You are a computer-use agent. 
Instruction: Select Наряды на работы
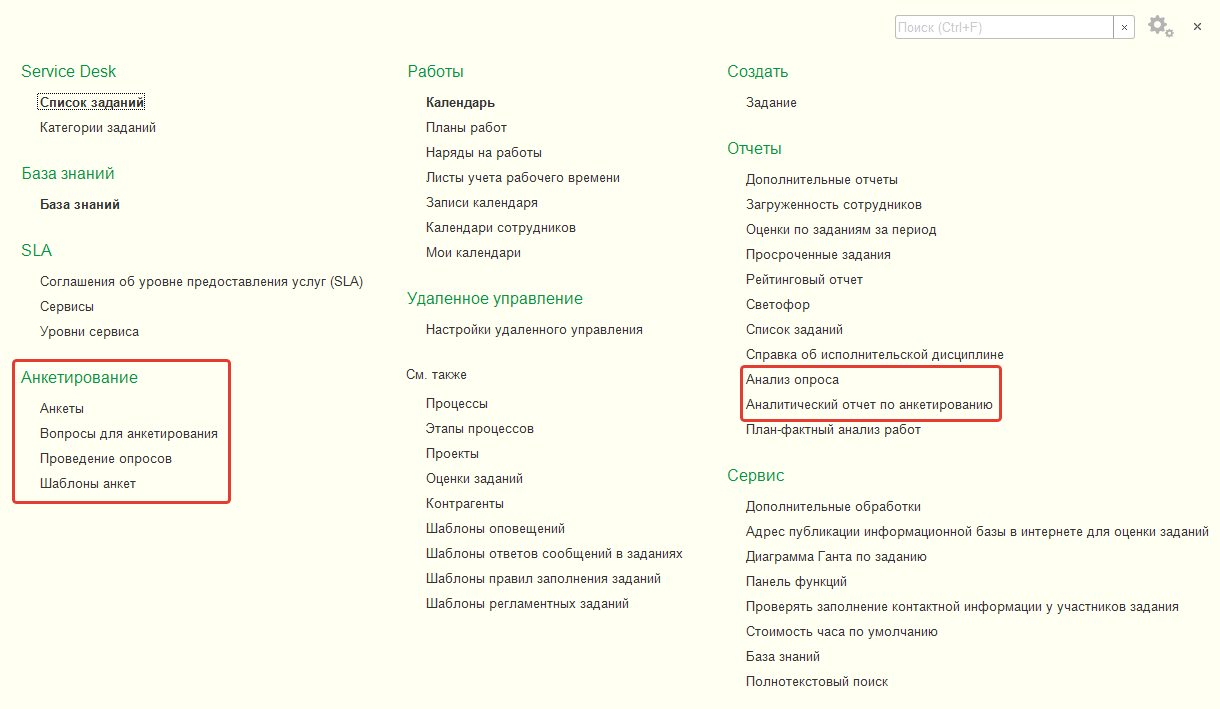pos(484,153)
